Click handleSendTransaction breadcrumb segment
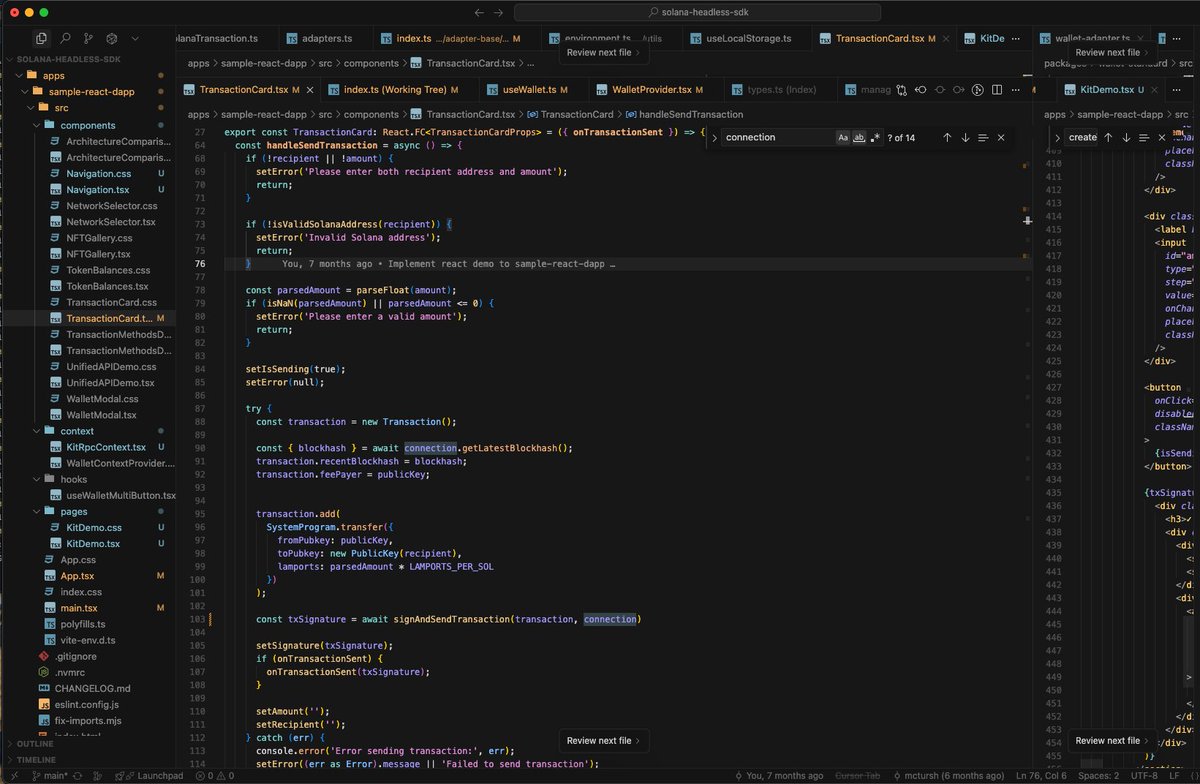The image size is (1200, 784). click(x=689, y=114)
